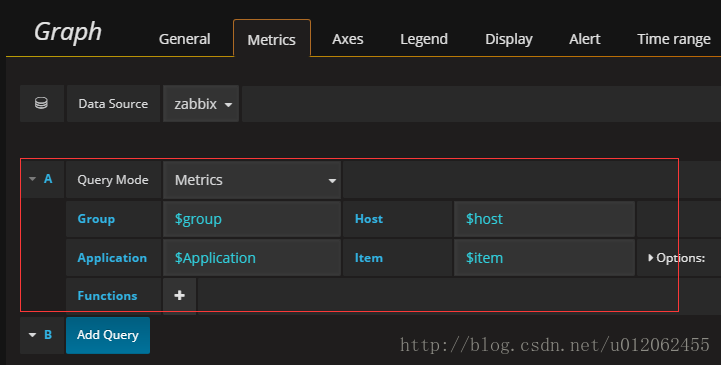Edit the $group field
Viewport: 721px width, 365px height.
point(252,219)
